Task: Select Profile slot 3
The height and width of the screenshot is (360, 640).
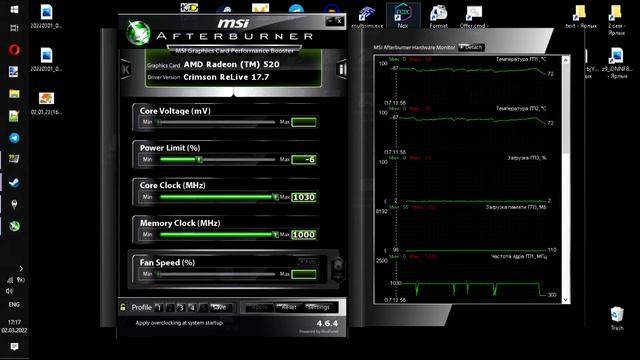Action: click(181, 307)
